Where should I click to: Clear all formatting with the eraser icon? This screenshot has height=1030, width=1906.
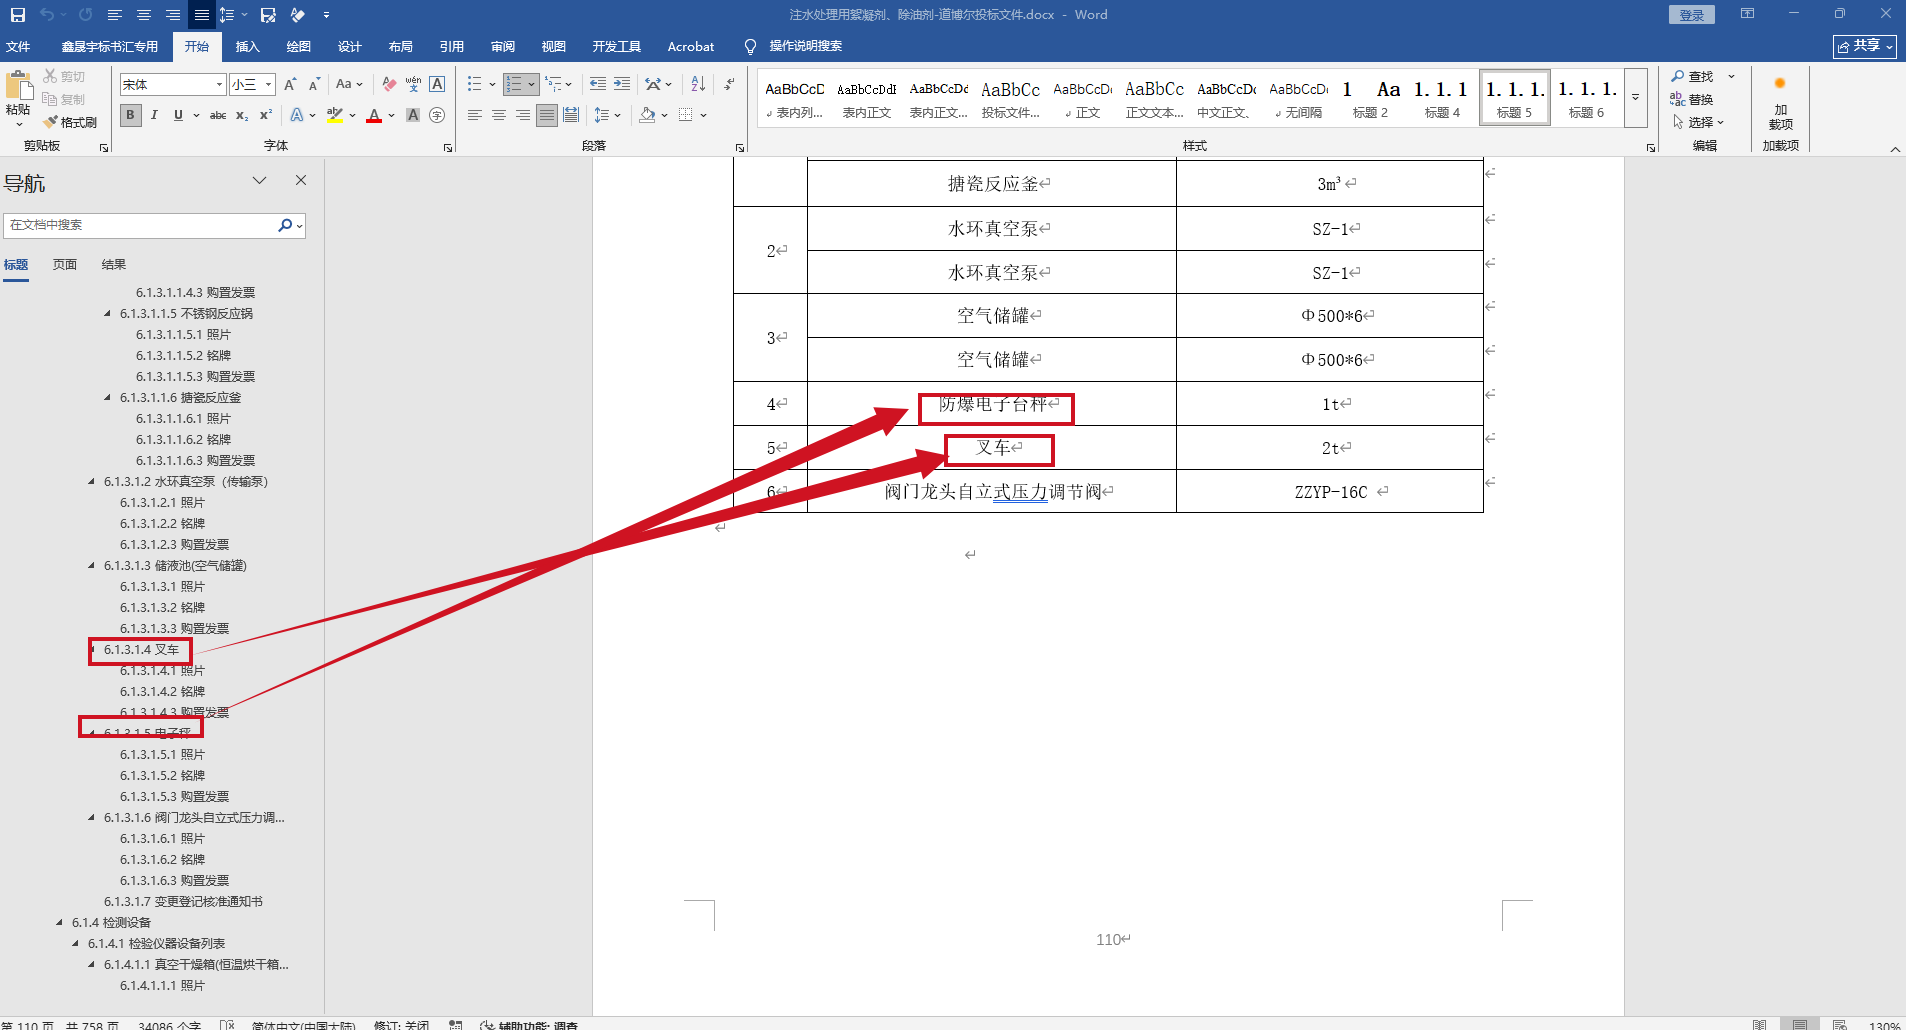(x=389, y=85)
